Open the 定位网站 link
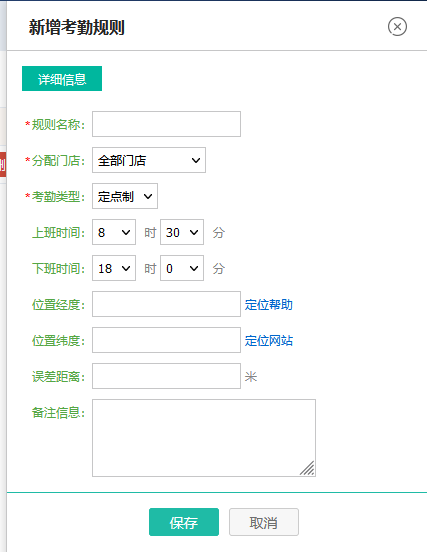This screenshot has width=427, height=552. tap(269, 341)
